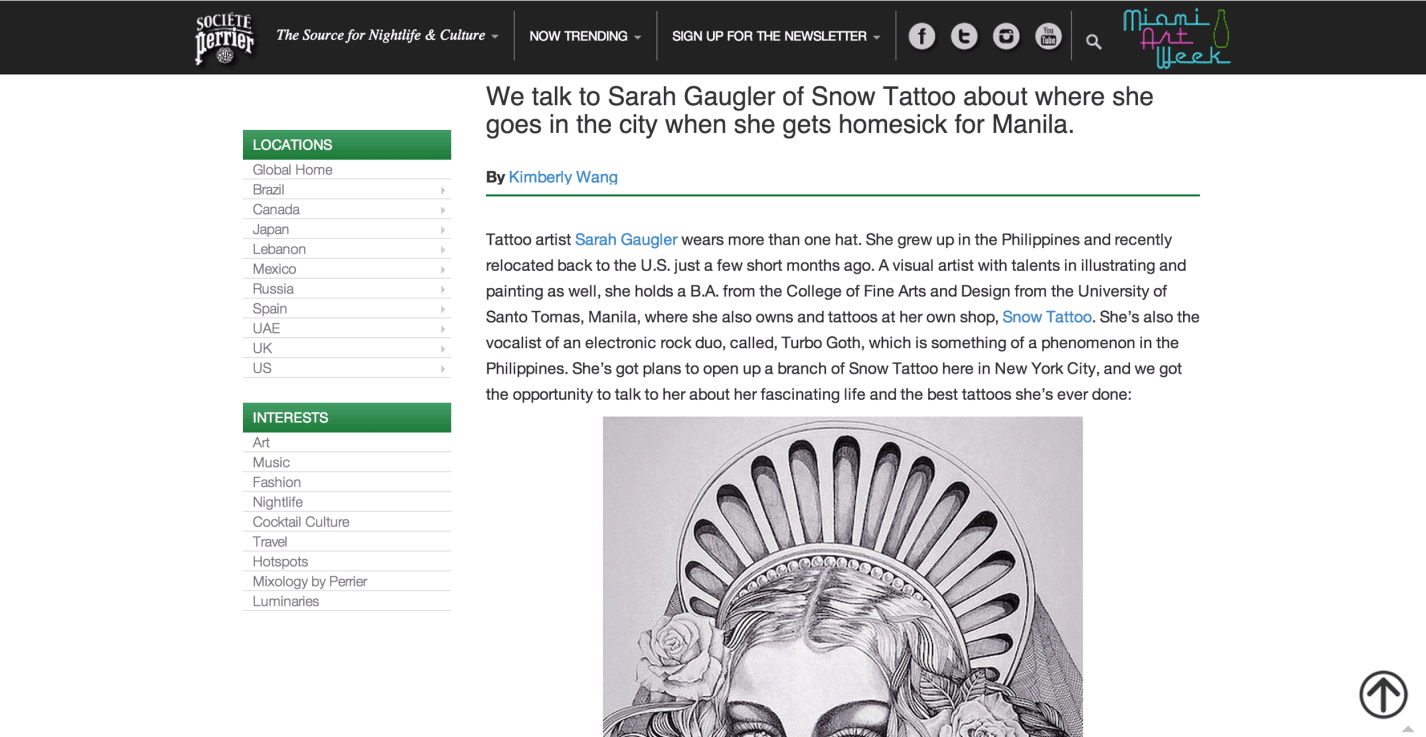Expand the Lebanon location arrow
Viewport: 1426px width, 737px height.
[x=442, y=250]
